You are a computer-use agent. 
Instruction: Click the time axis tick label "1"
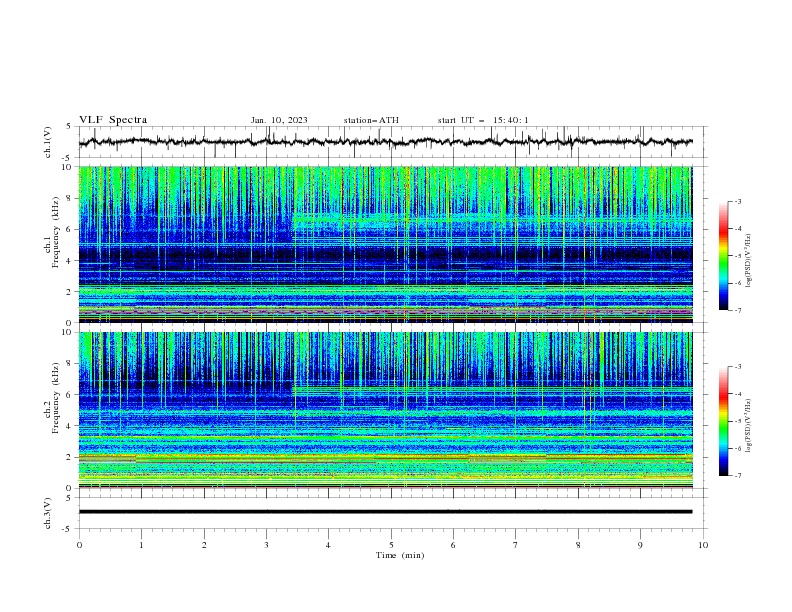(141, 545)
